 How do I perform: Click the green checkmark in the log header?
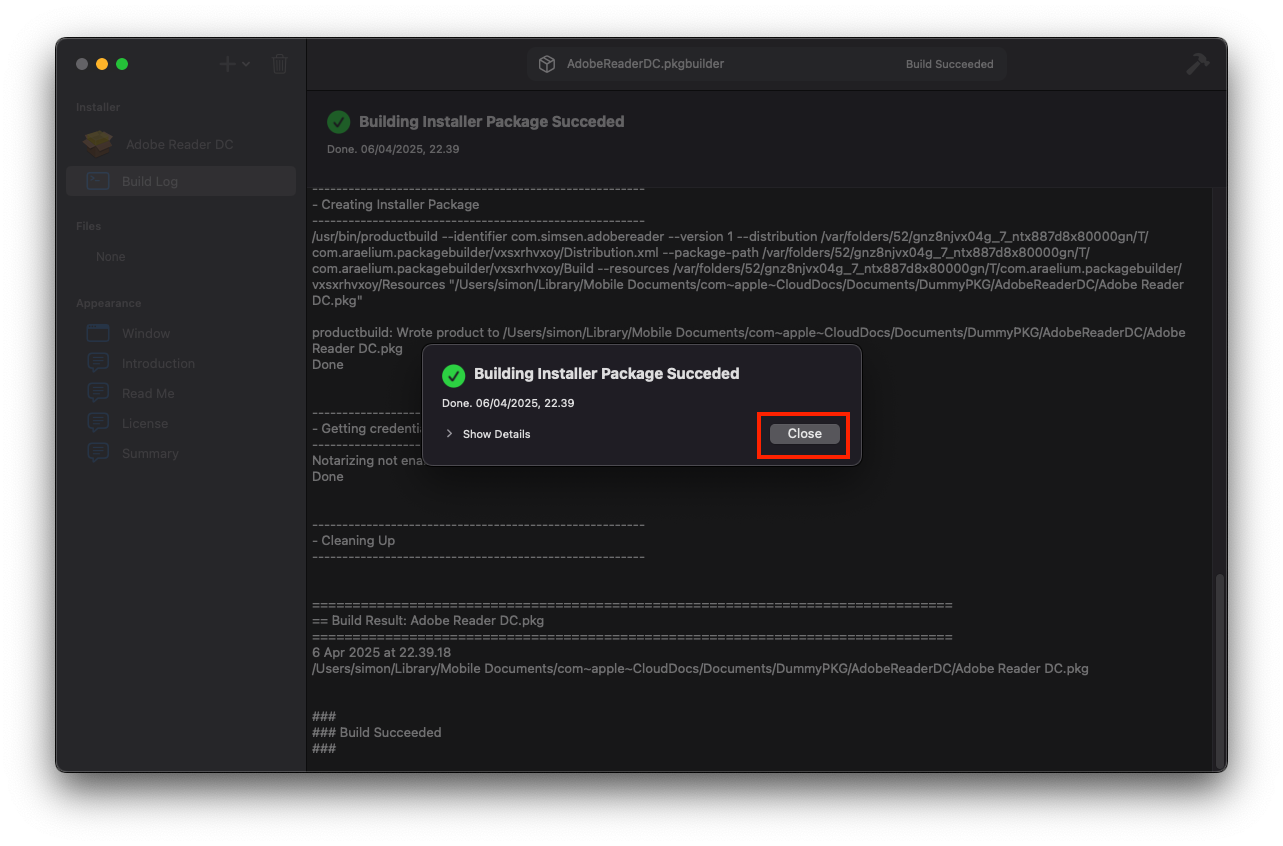click(x=339, y=122)
